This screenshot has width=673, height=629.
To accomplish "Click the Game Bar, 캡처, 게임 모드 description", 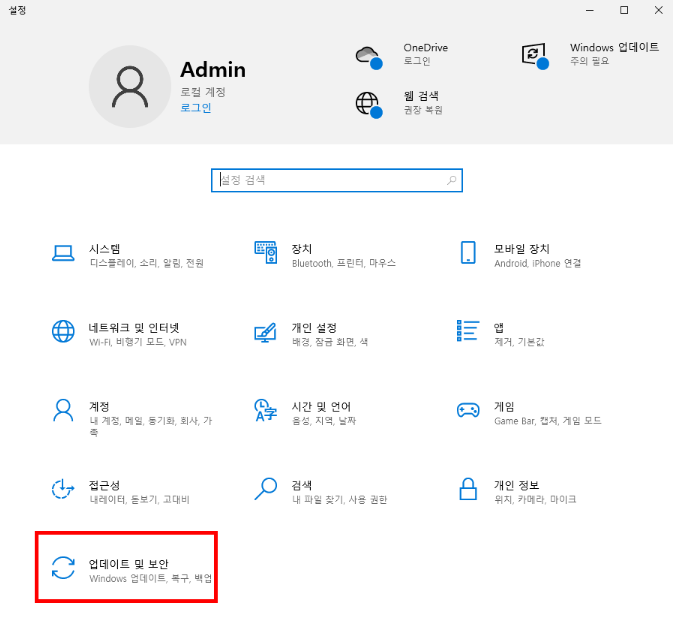I will 548,421.
